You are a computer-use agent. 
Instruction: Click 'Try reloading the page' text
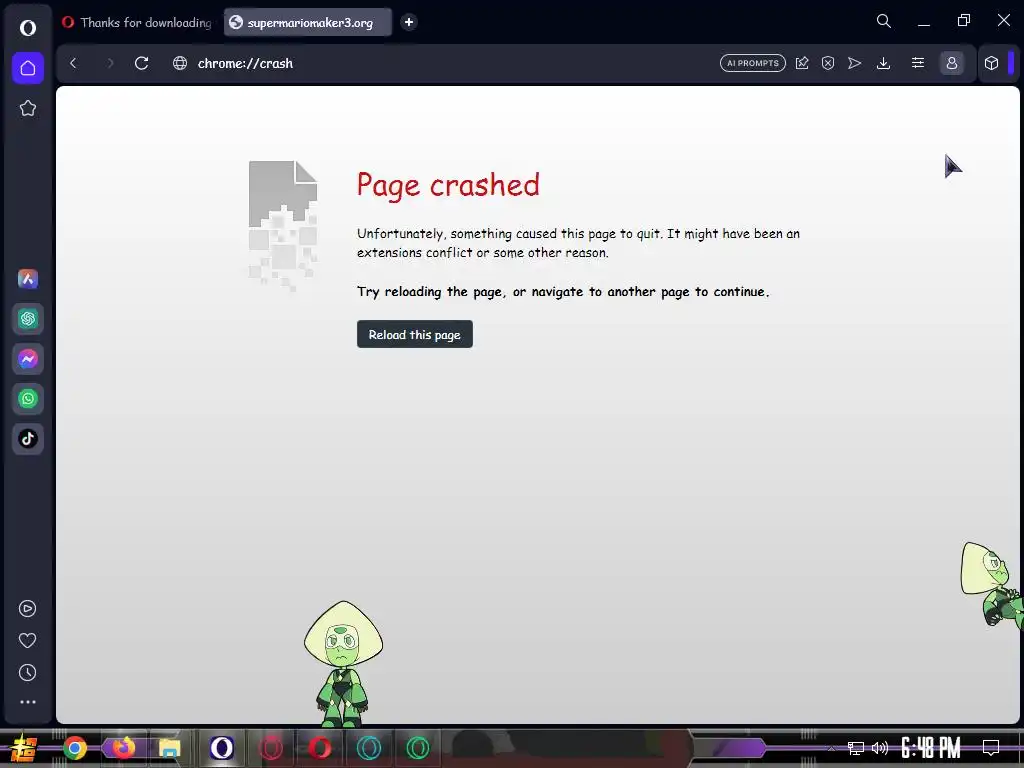(563, 292)
